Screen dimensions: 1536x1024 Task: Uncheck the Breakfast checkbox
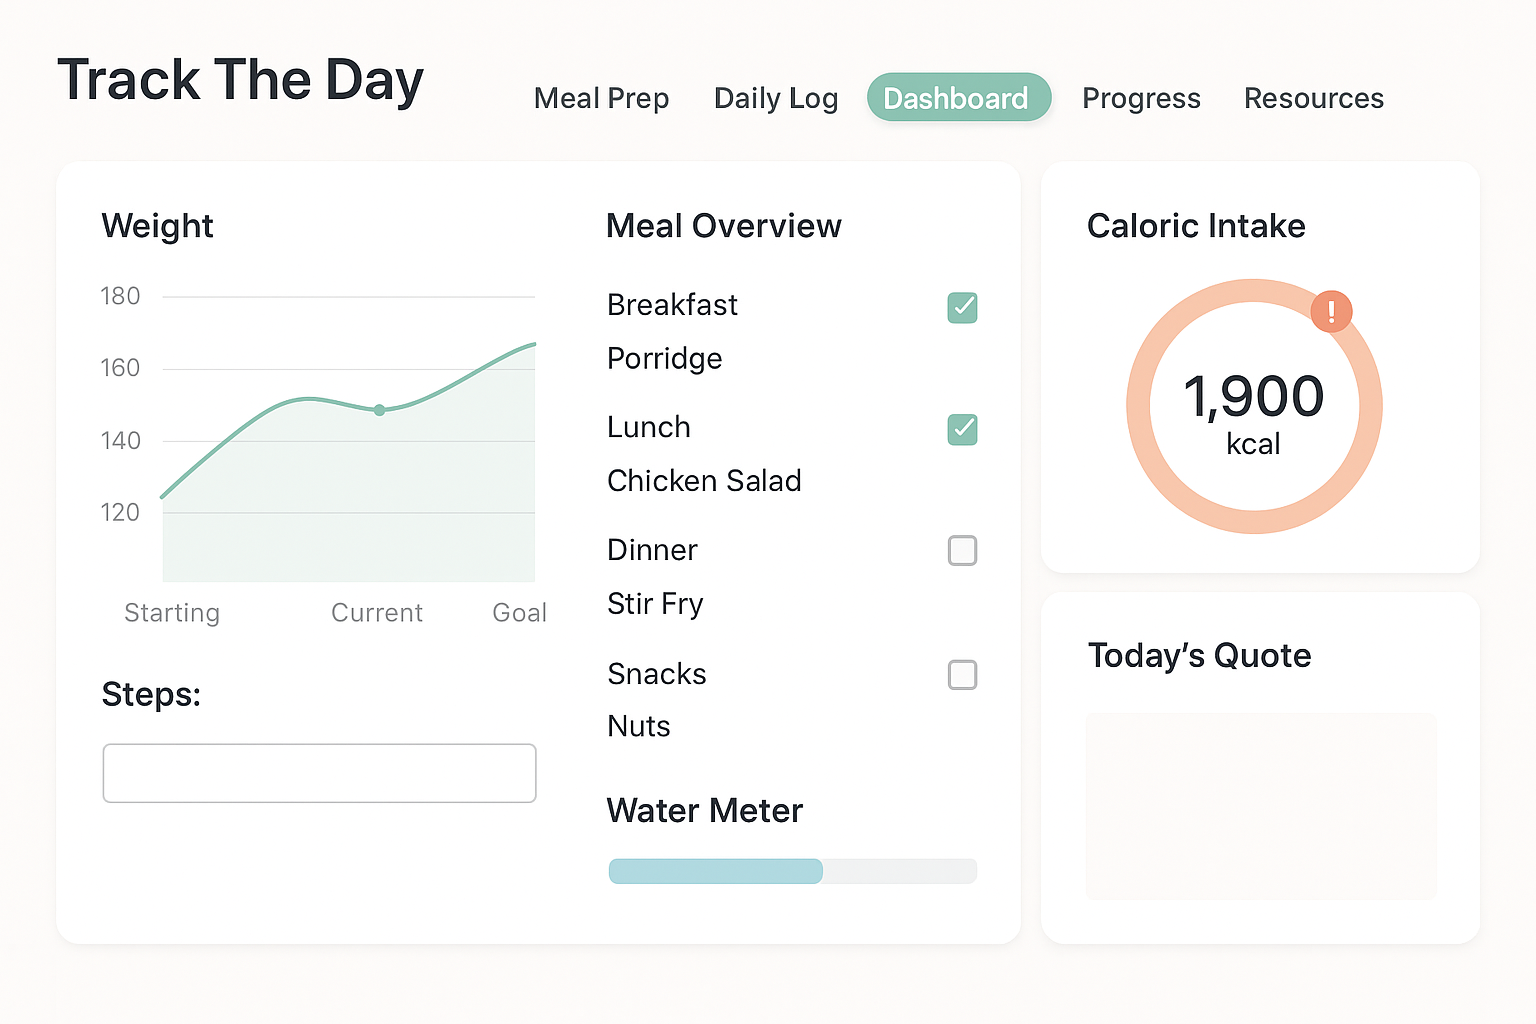962,307
